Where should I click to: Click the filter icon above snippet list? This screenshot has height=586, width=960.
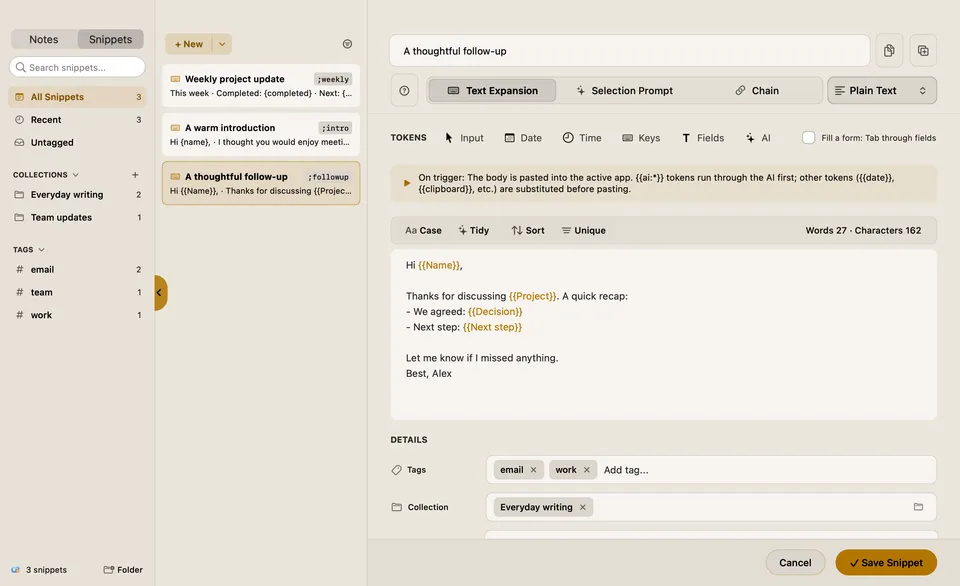(x=347, y=44)
